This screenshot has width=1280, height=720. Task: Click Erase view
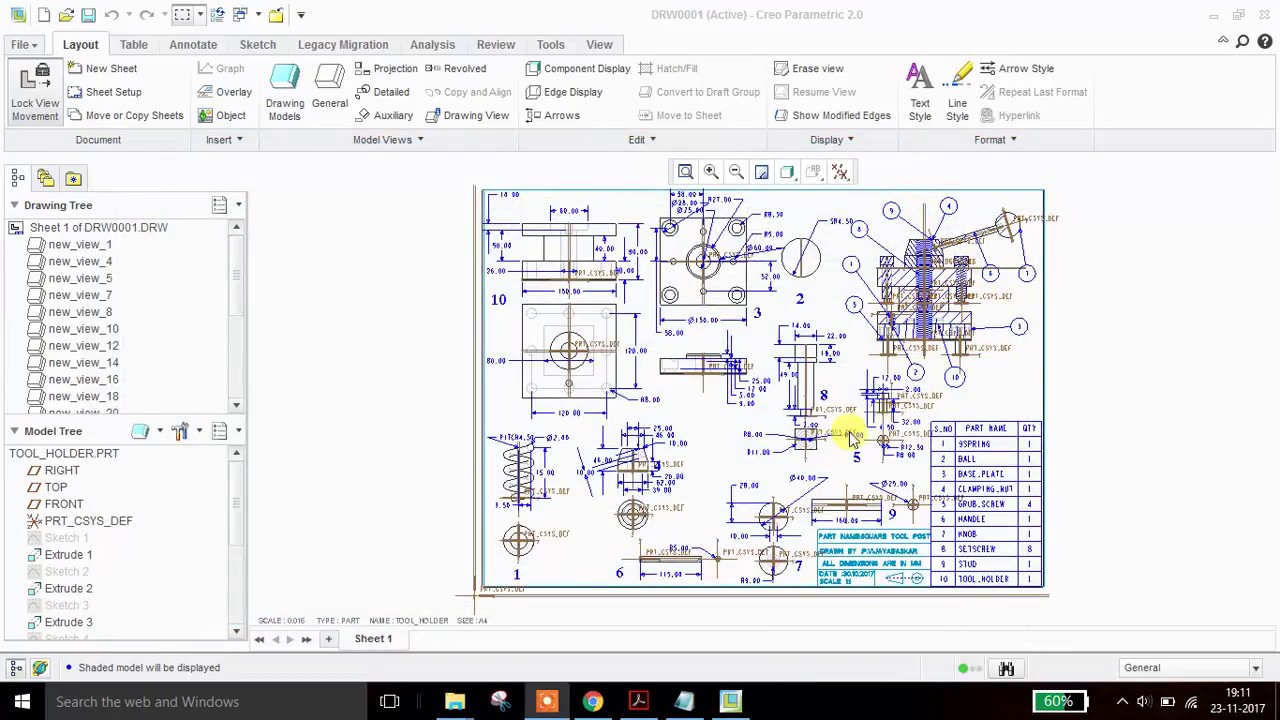808,68
